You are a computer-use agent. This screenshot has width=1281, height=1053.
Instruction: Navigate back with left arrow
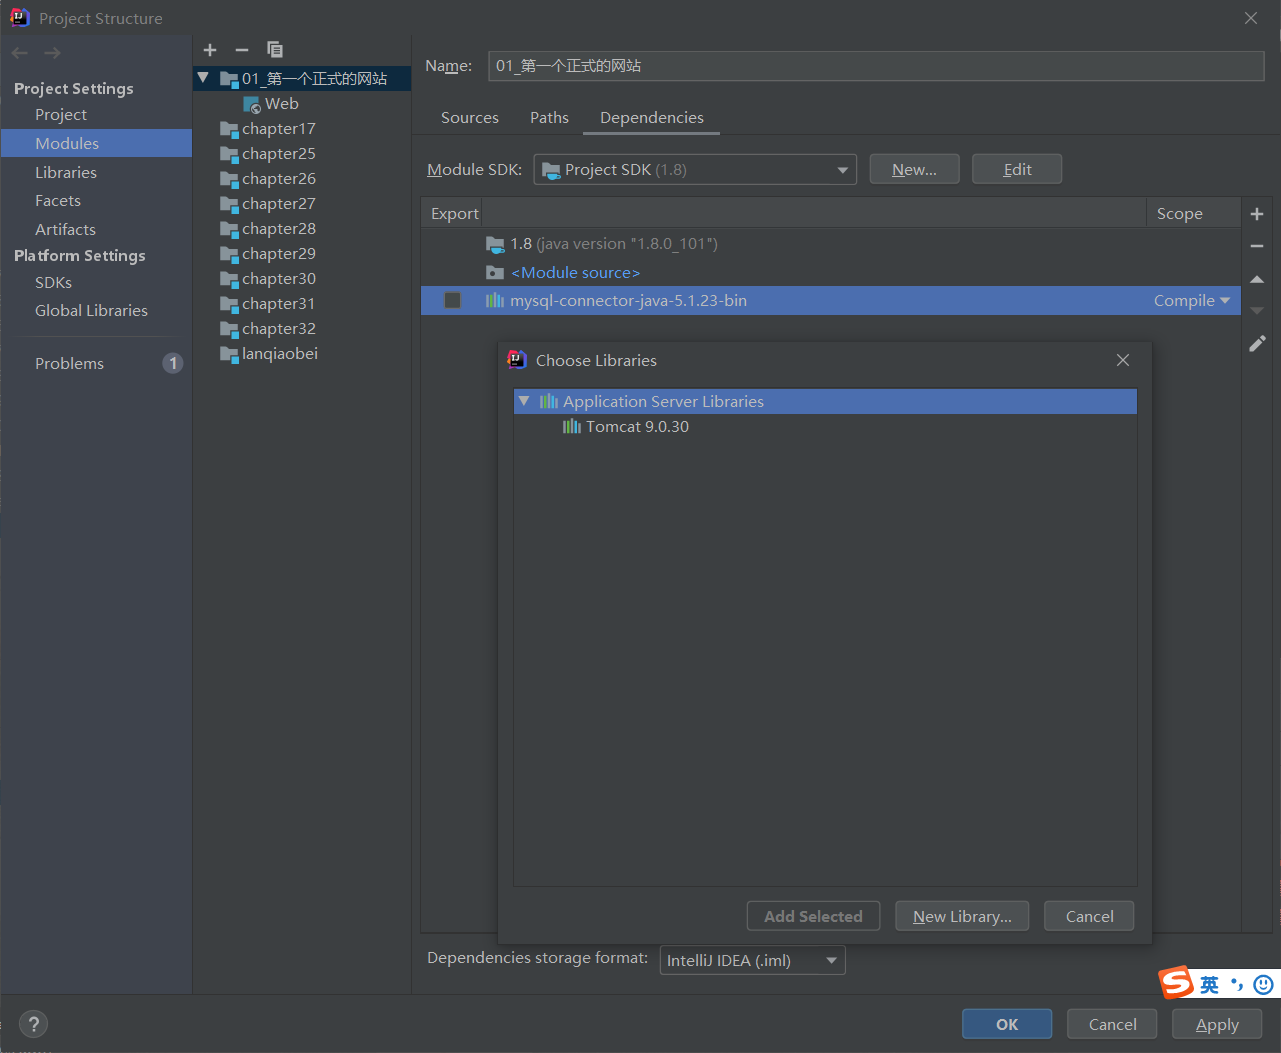20,52
